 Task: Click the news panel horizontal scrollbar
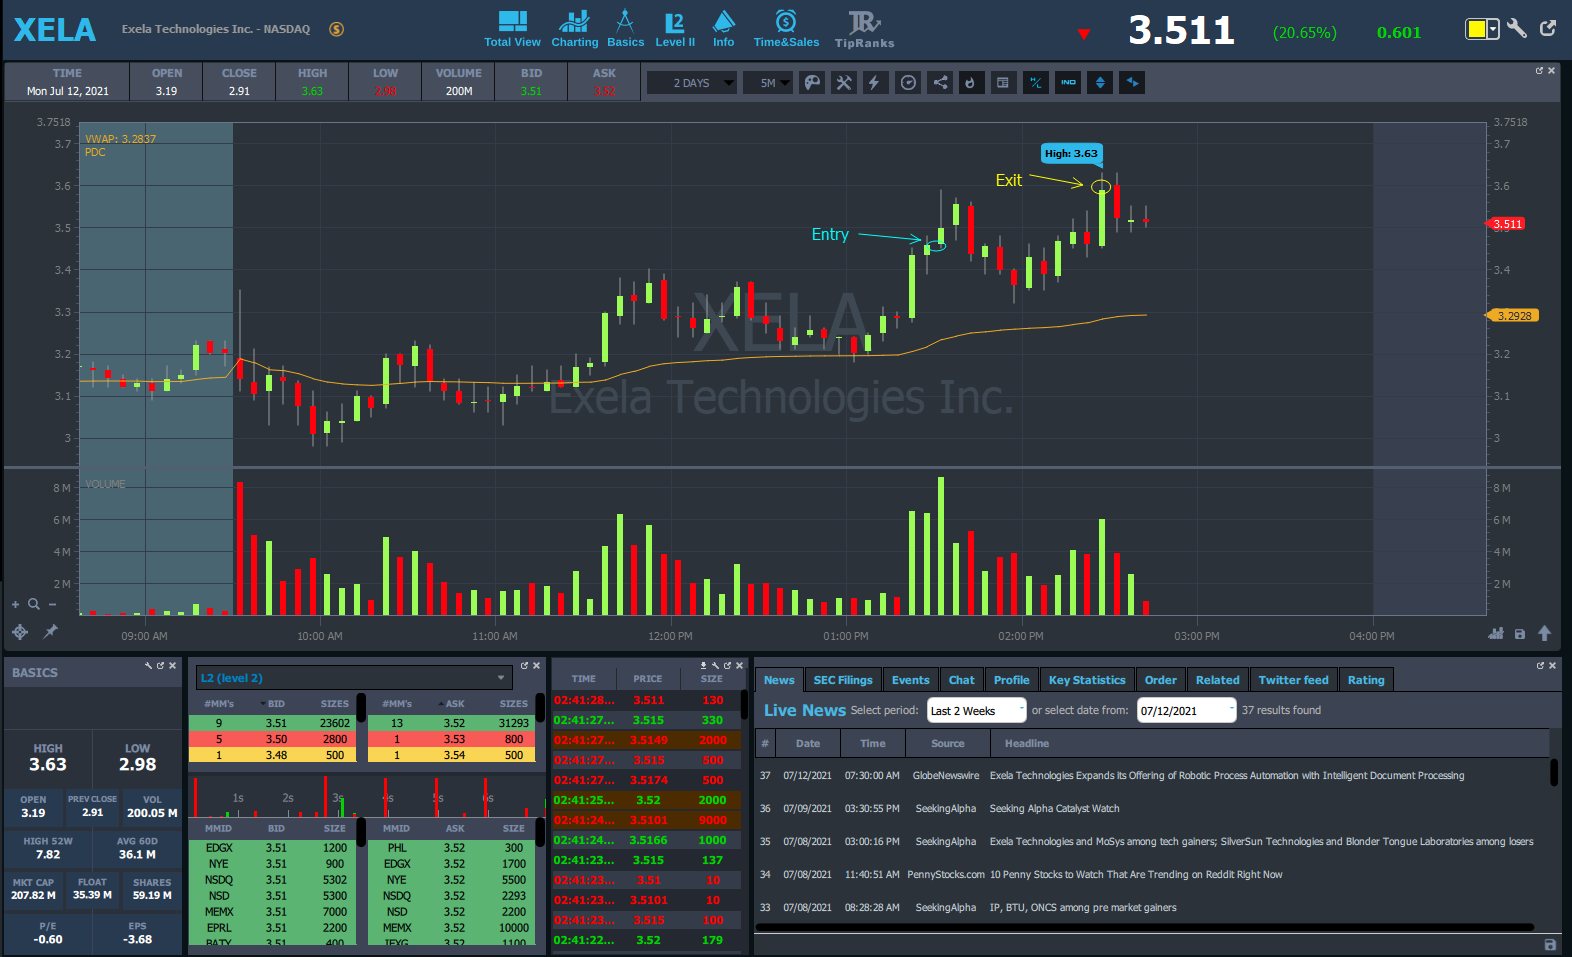tap(1144, 927)
